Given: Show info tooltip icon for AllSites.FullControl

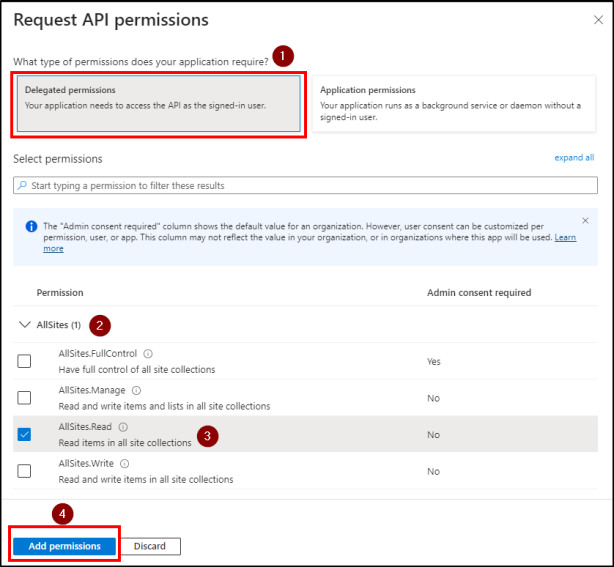Looking at the screenshot, I should 148,354.
